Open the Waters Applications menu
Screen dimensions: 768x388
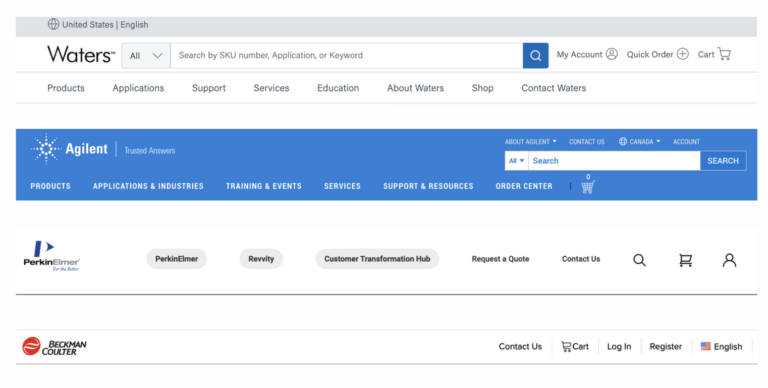[x=138, y=88]
